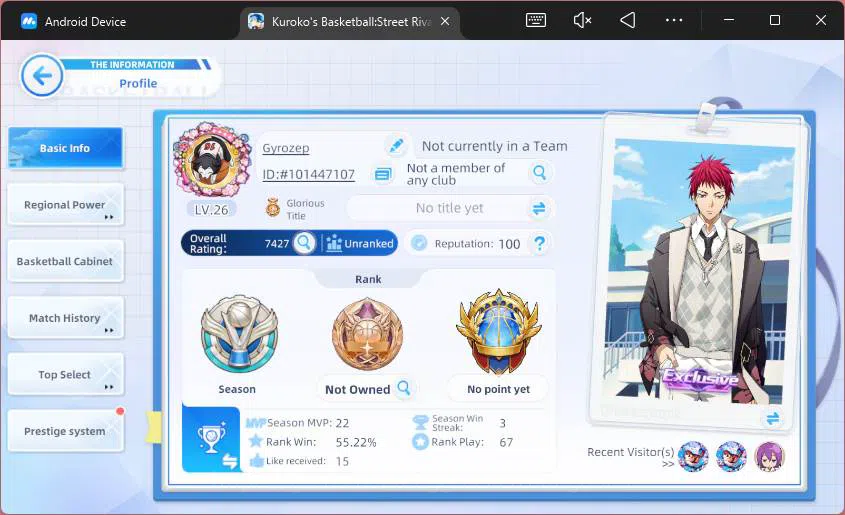Viewport: 845px width, 515px height.
Task: Open the emulator more options menu
Action: [x=674, y=20]
